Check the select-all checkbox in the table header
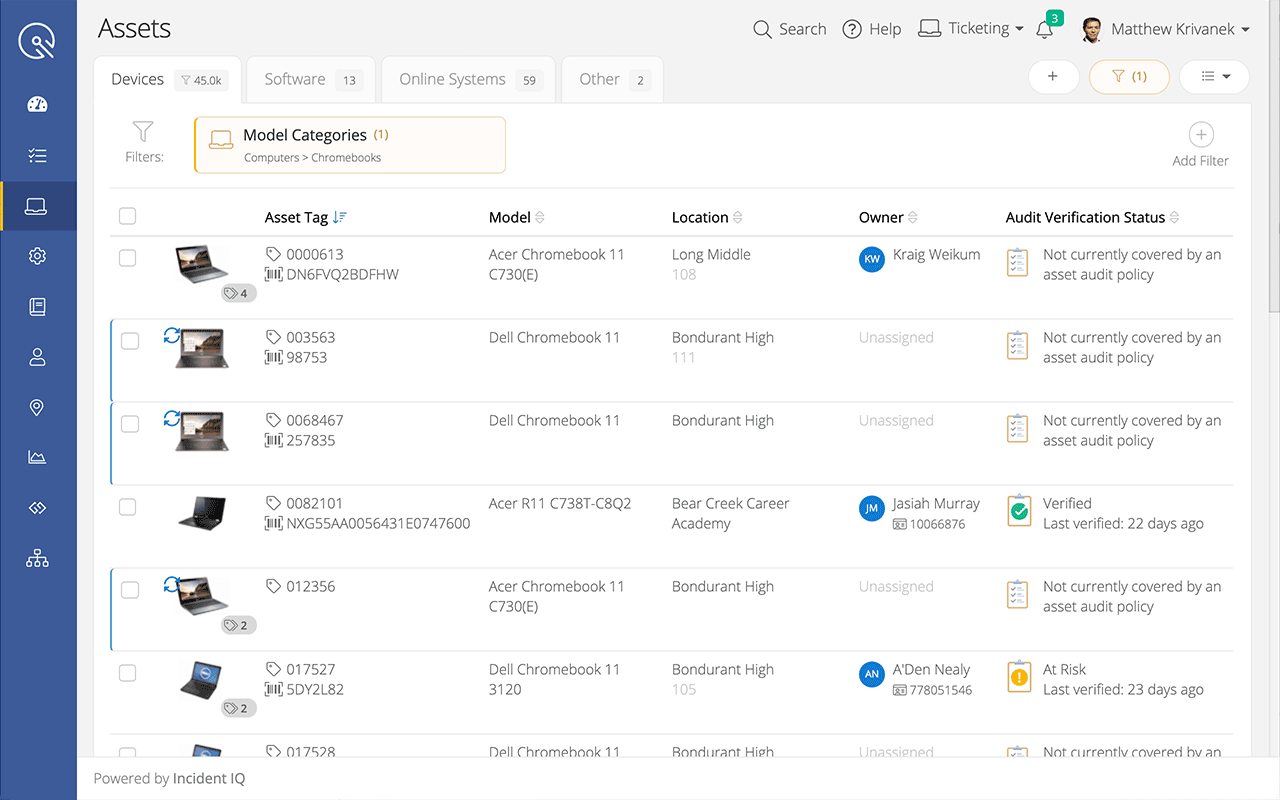The height and width of the screenshot is (800, 1280). 127,215
